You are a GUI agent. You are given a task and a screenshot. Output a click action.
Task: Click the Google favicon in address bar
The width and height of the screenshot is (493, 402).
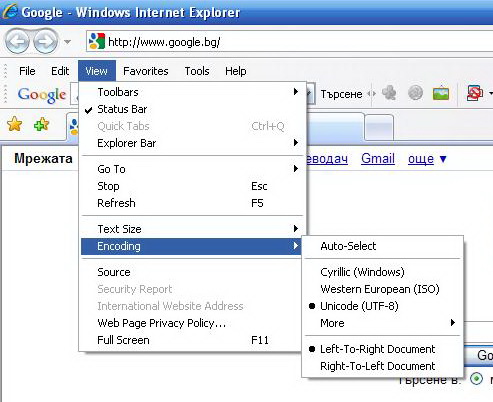coord(97,42)
